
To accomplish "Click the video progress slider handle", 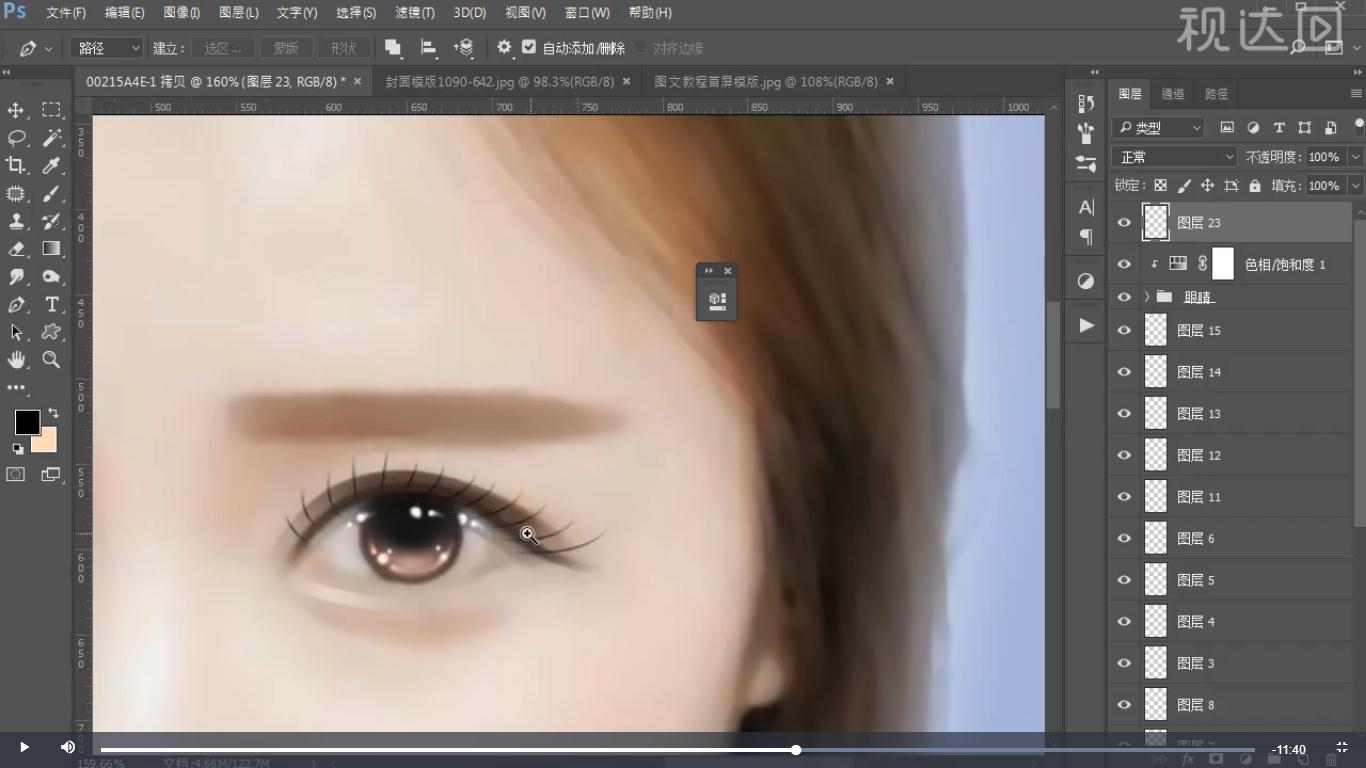I will (x=796, y=749).
